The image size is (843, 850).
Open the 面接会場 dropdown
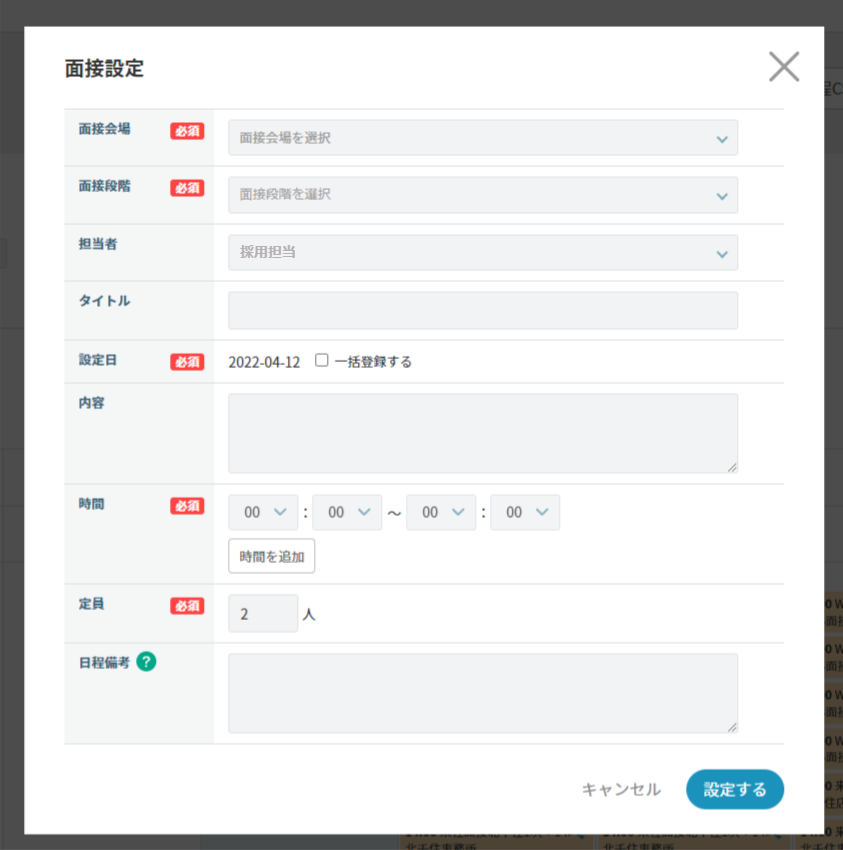coord(483,138)
